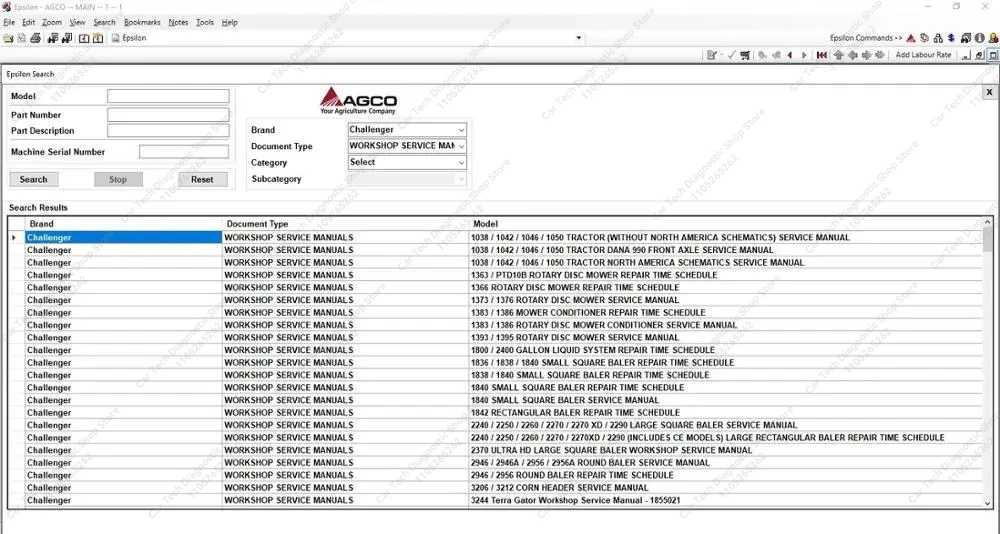Click the checkmark toolbar icon

point(731,56)
